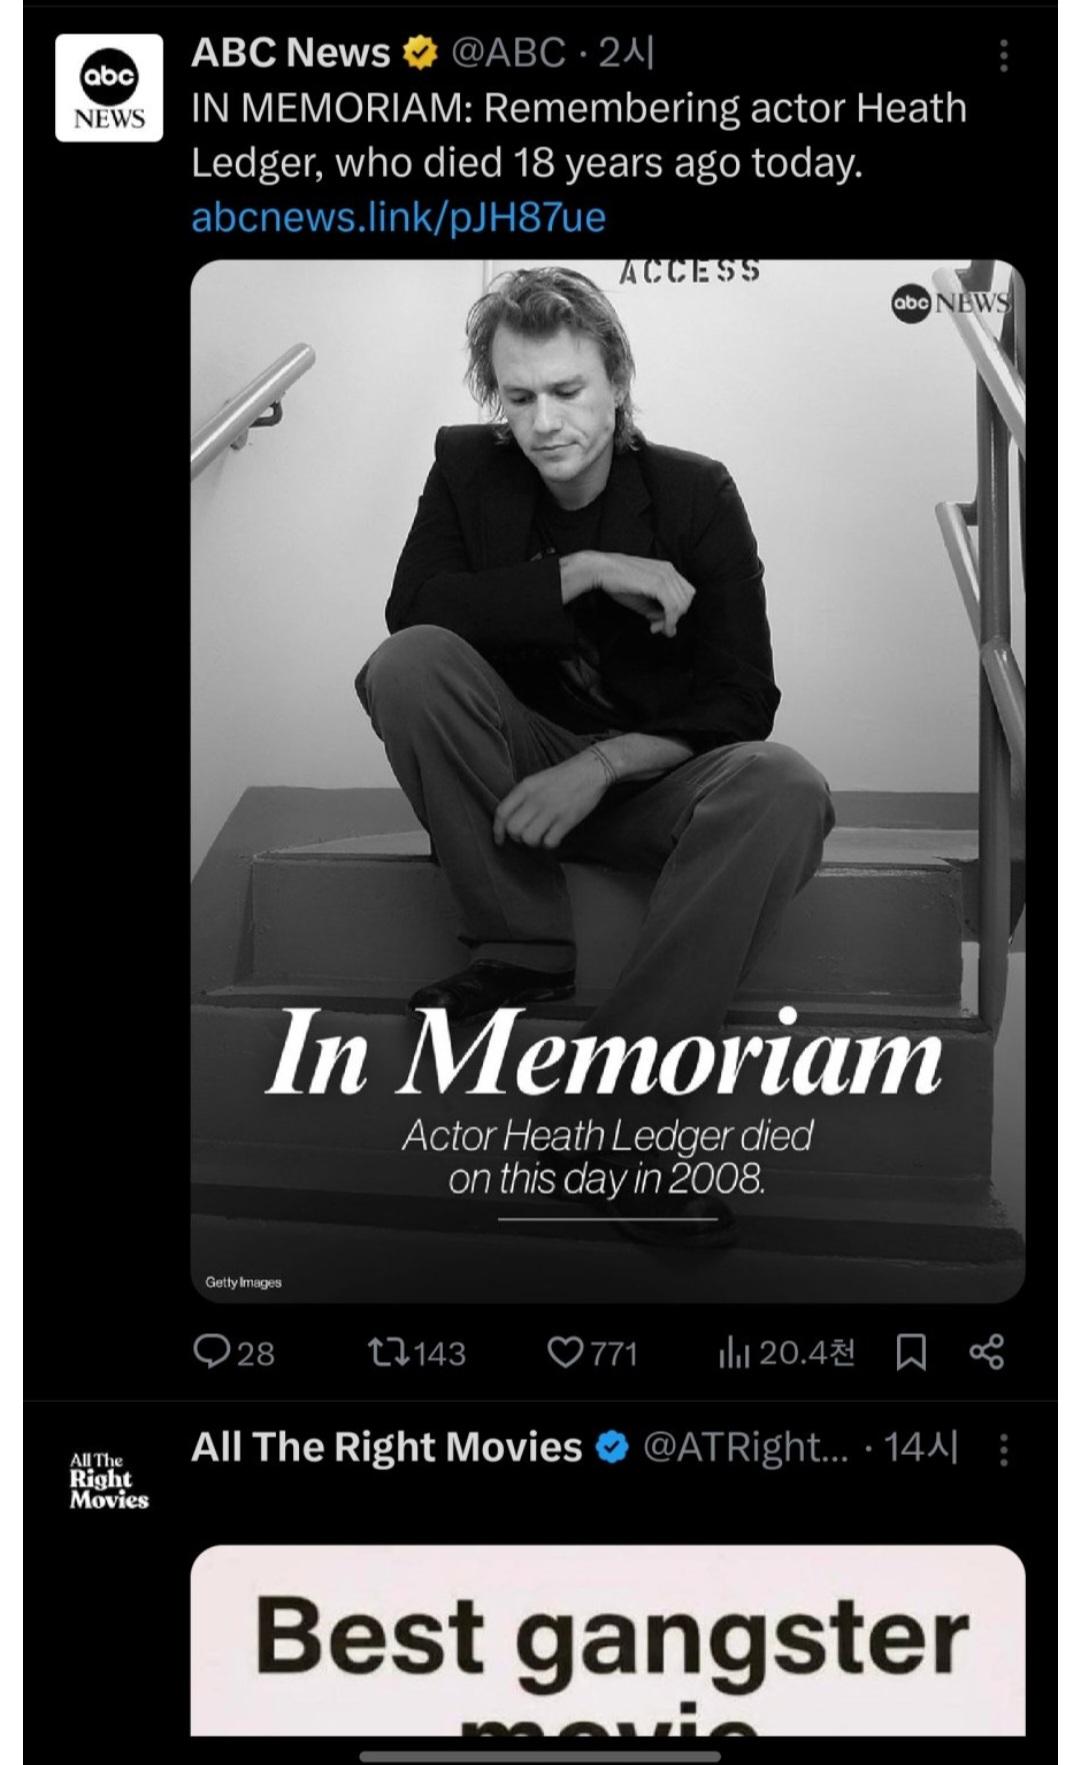Image resolution: width=1080 pixels, height=1765 pixels.
Task: Reply to the ABC News tweet
Action: tap(230, 1352)
